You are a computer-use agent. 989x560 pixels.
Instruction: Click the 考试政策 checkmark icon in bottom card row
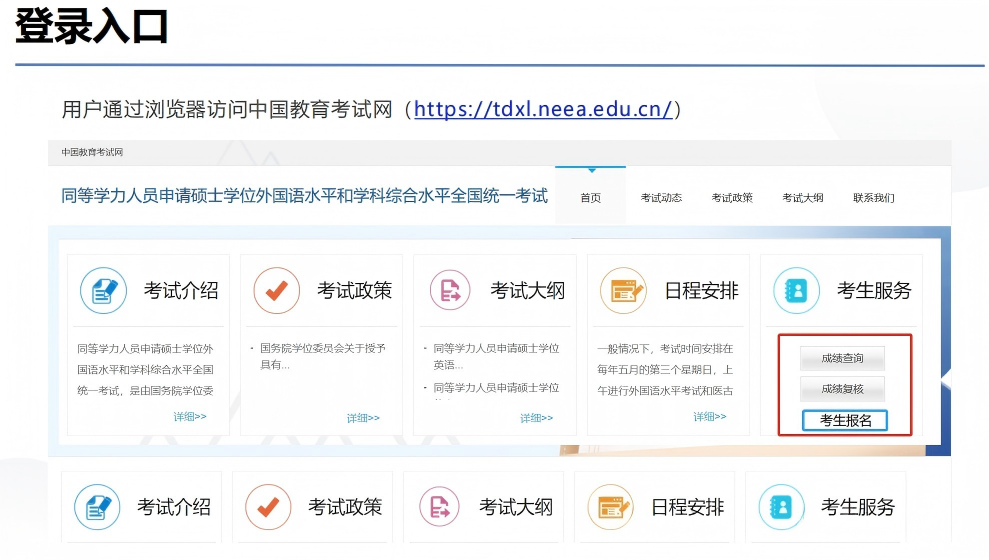[269, 507]
